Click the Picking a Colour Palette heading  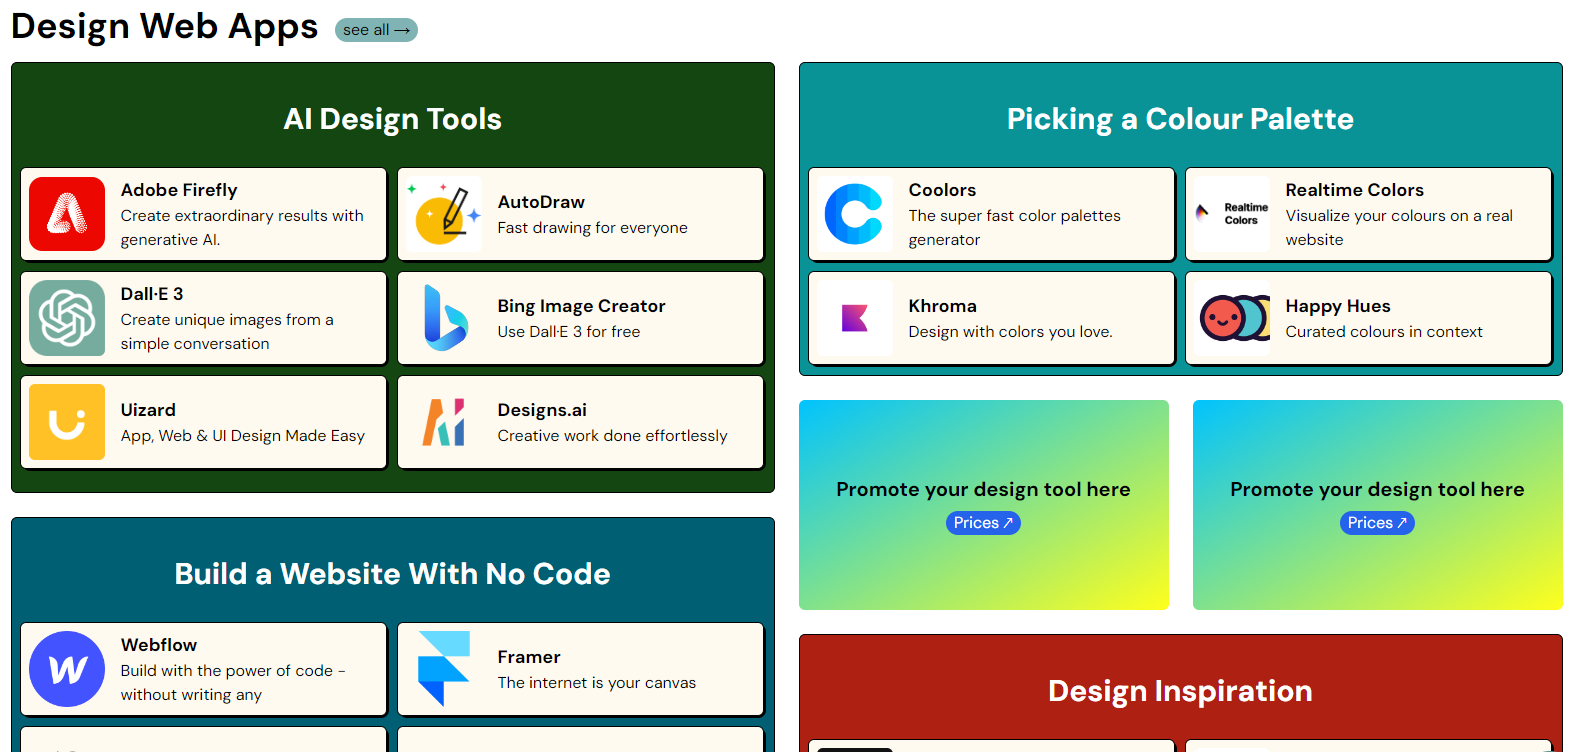[1180, 119]
